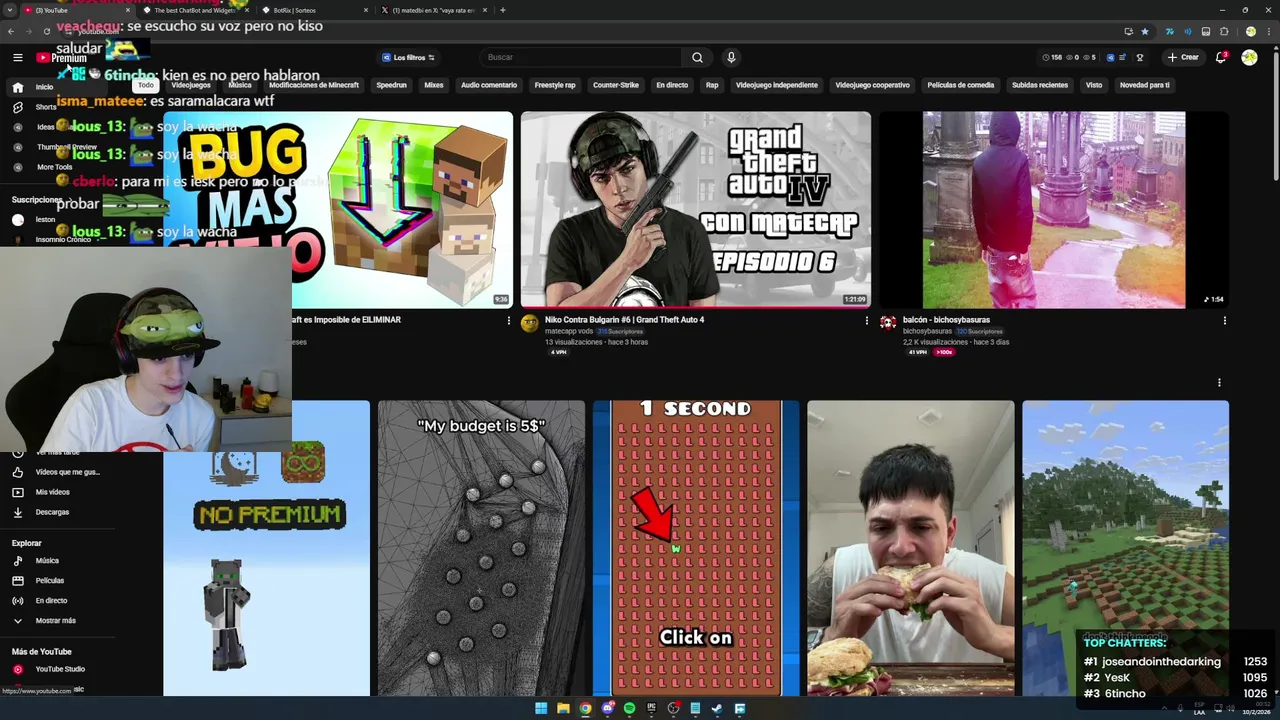Click the YouTube Premium logo
1280x720 pixels.
pyautogui.click(x=62, y=58)
